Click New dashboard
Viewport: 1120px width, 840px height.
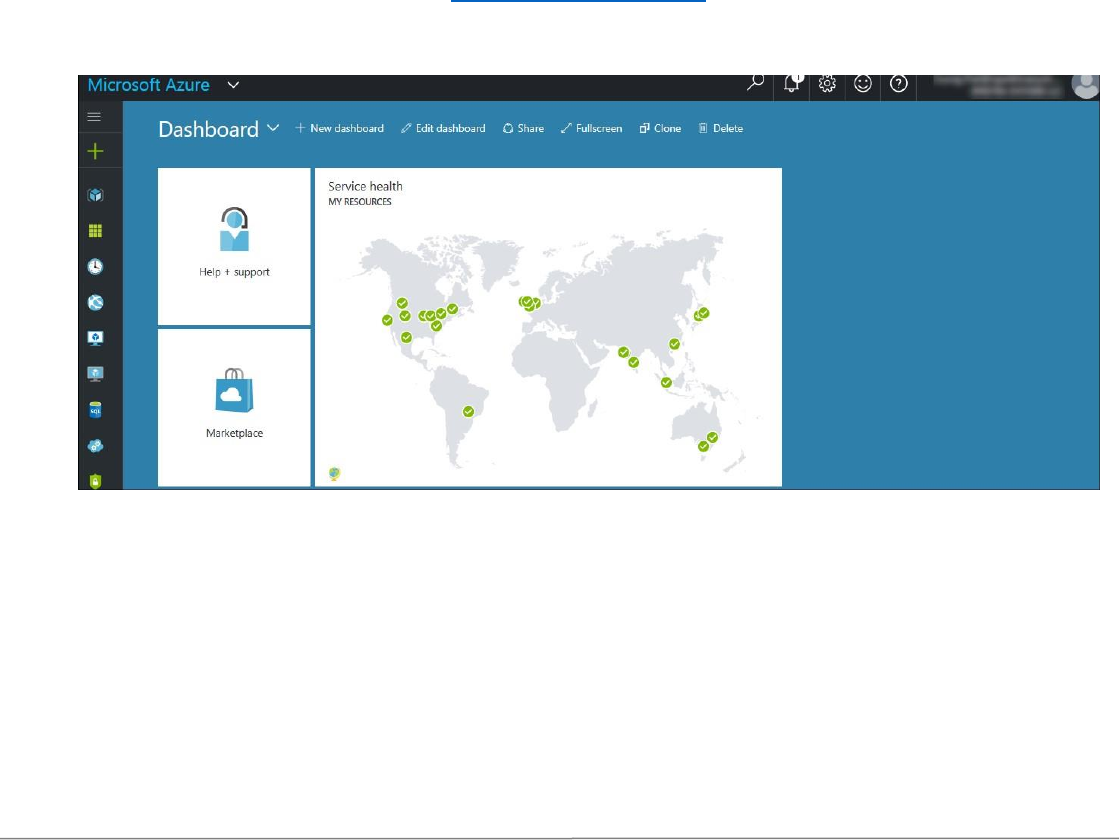click(339, 129)
